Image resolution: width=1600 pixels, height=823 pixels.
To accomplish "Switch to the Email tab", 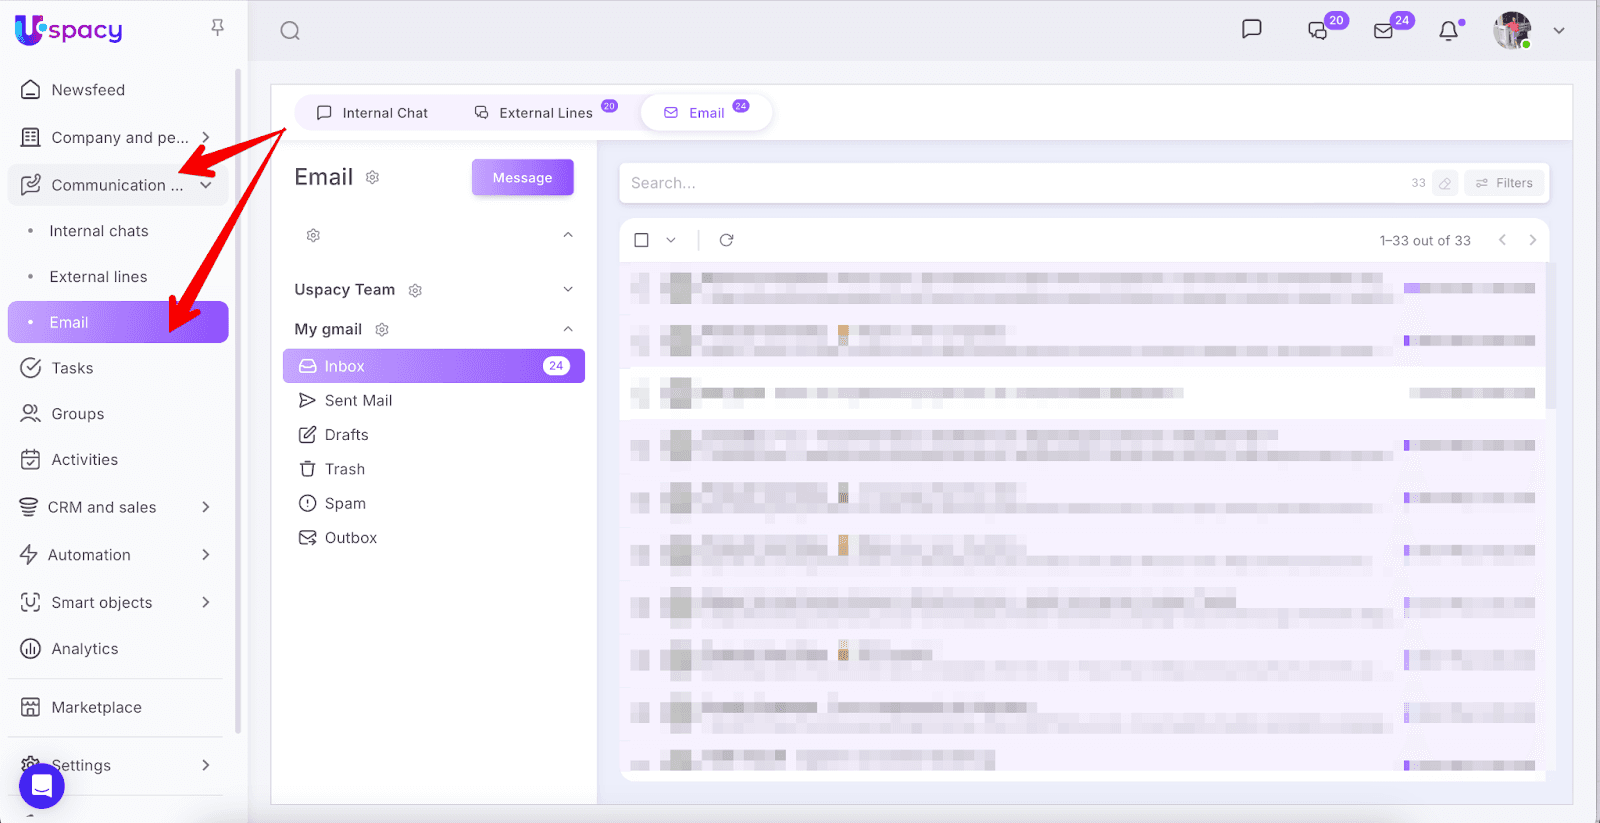I will coord(706,112).
